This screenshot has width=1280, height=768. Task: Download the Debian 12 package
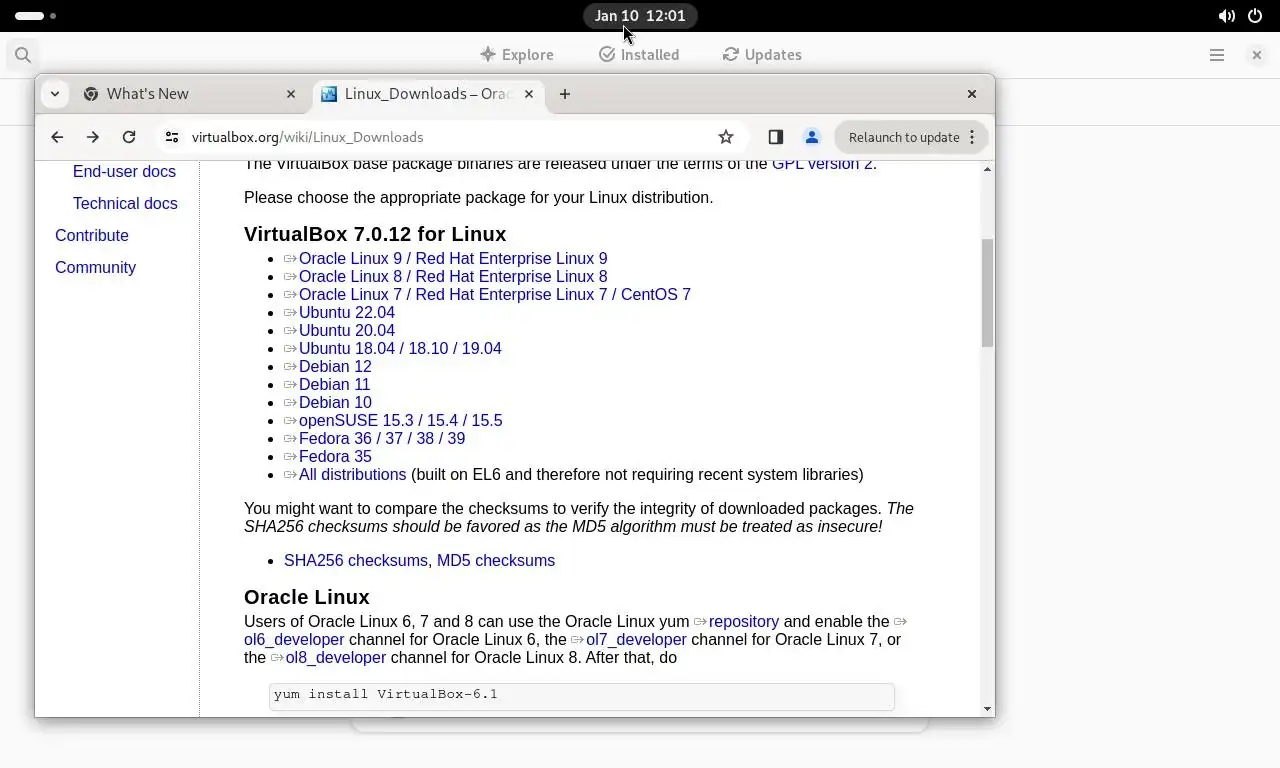[x=335, y=366]
